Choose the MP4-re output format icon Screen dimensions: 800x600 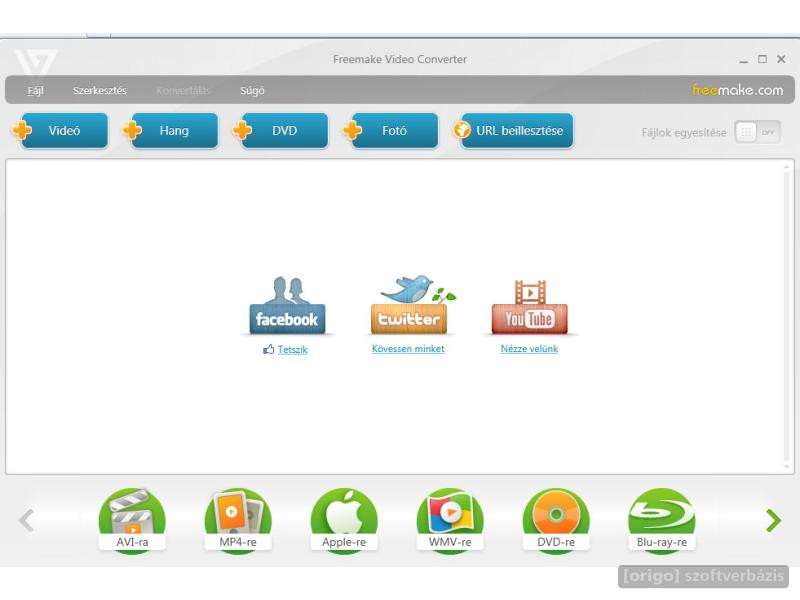coord(238,521)
